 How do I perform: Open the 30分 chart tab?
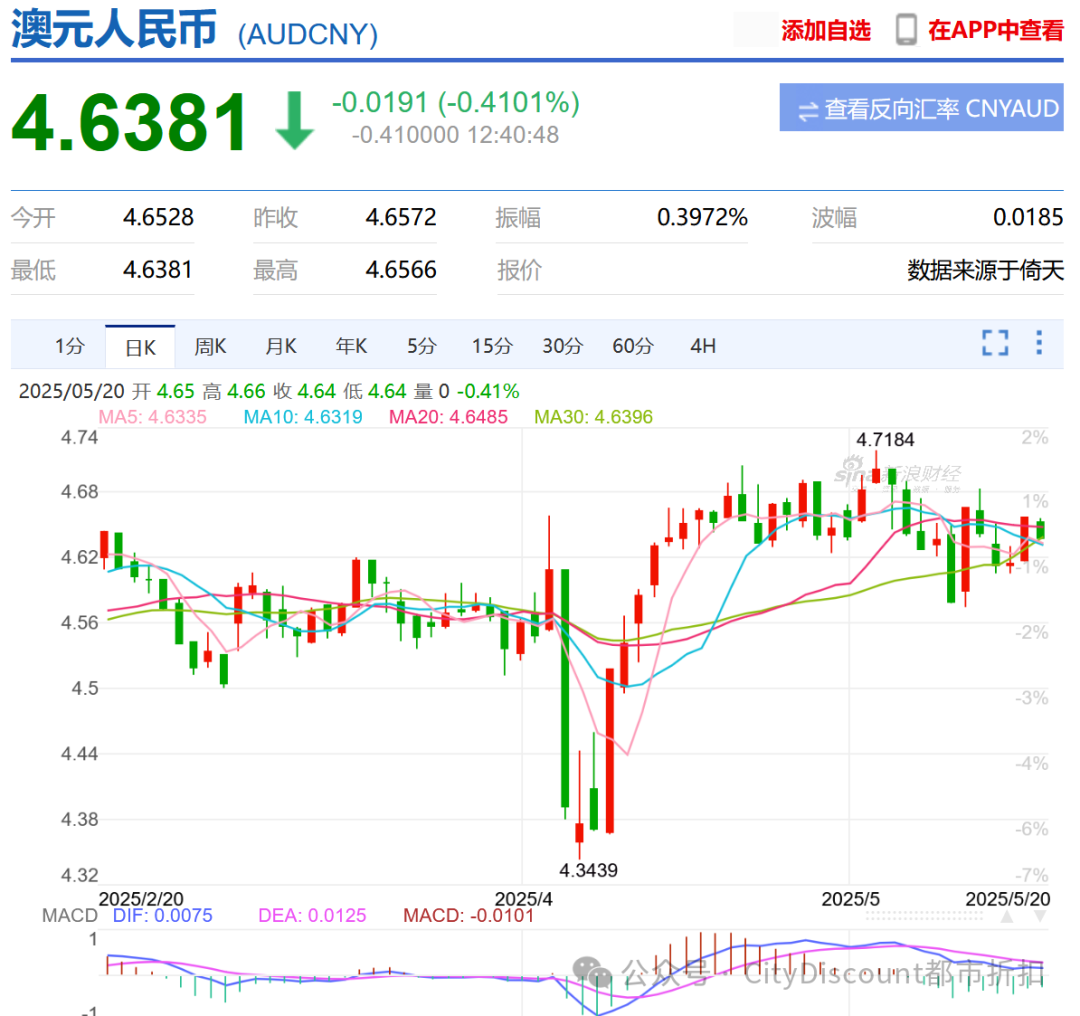(x=562, y=346)
